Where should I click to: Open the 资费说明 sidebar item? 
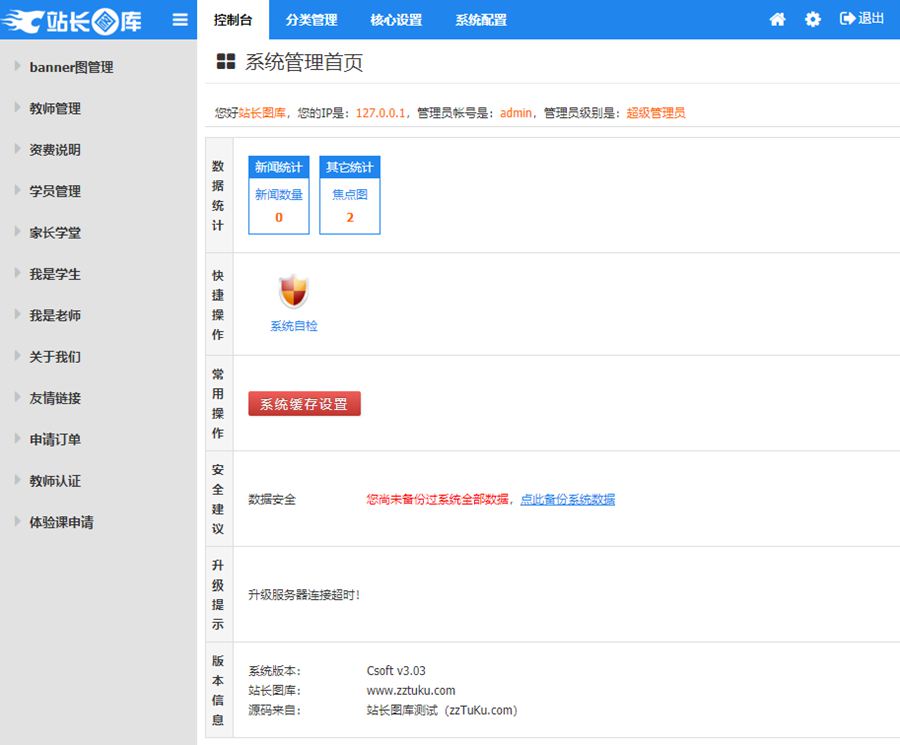pyautogui.click(x=55, y=150)
